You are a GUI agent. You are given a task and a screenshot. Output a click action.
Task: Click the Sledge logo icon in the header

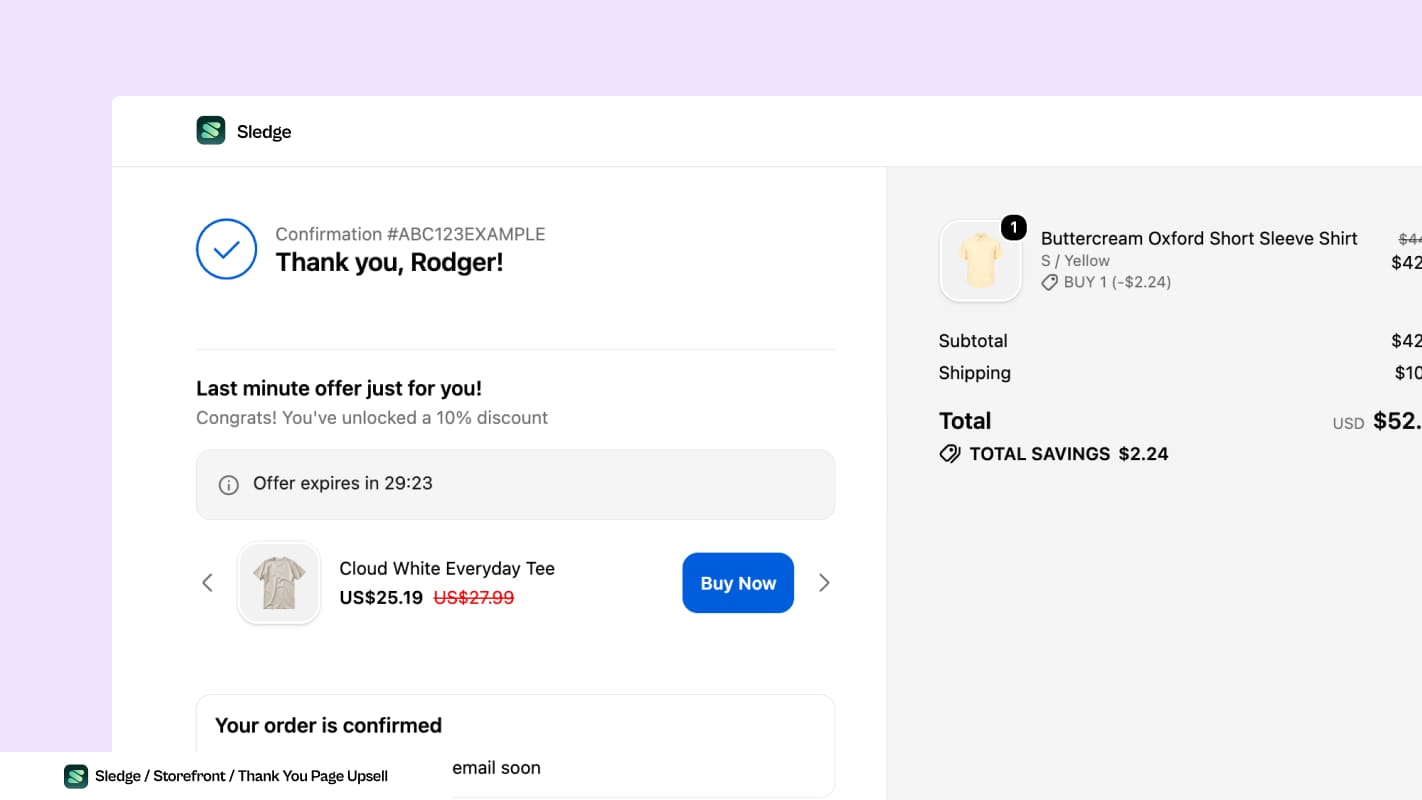click(211, 131)
